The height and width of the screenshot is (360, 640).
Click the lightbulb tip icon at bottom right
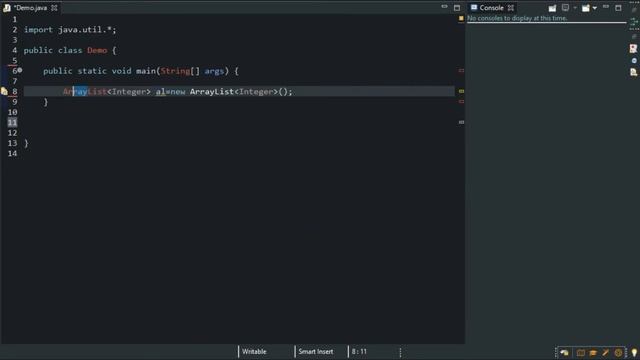coord(634,352)
